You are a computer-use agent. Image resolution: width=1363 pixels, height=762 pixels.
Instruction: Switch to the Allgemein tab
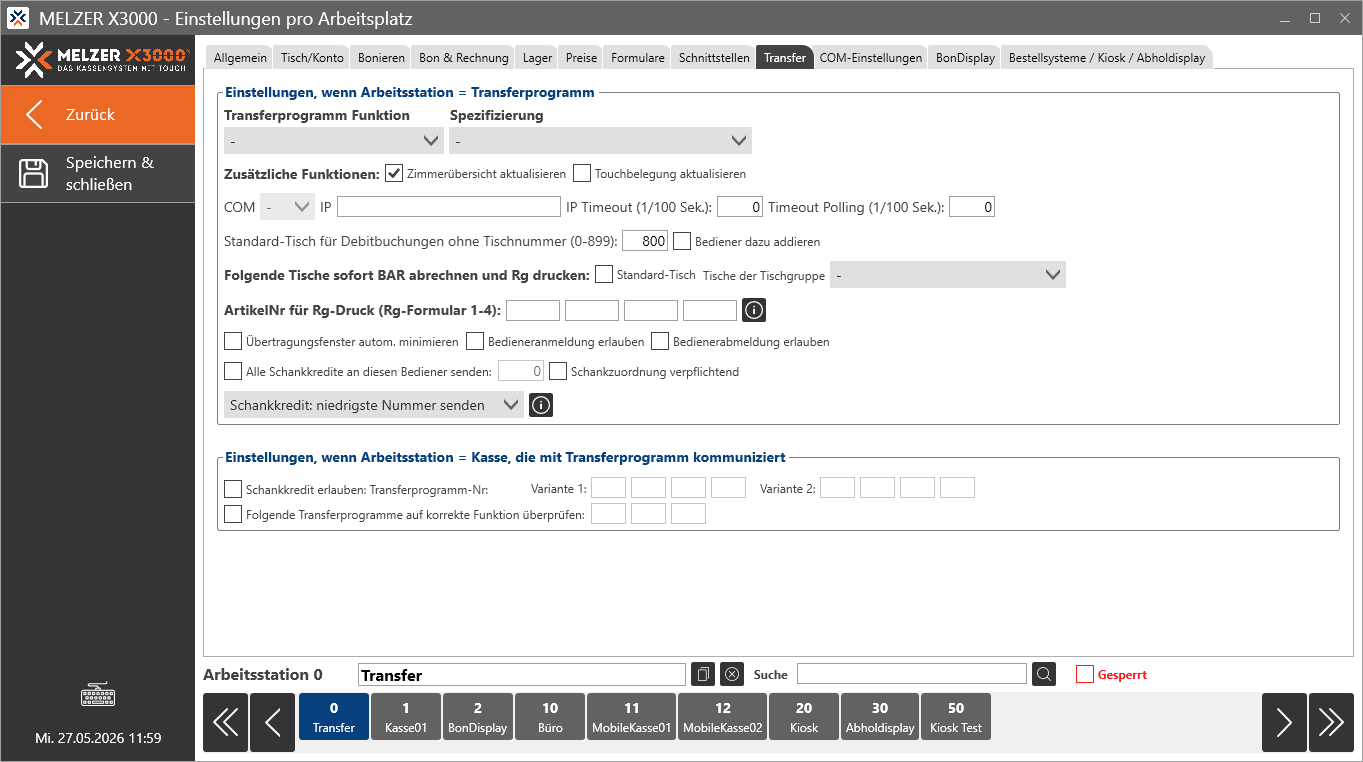[240, 58]
